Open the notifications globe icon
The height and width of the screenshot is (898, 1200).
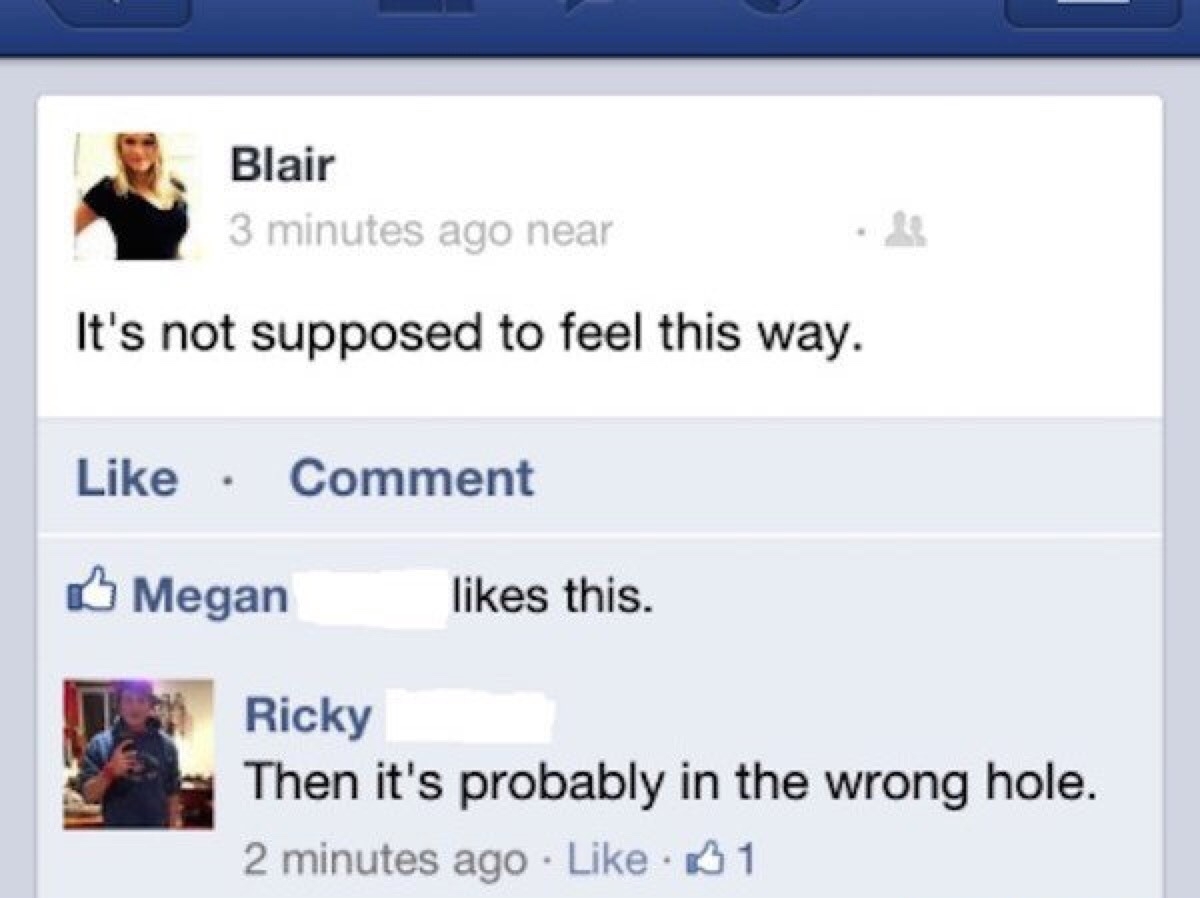click(x=771, y=6)
